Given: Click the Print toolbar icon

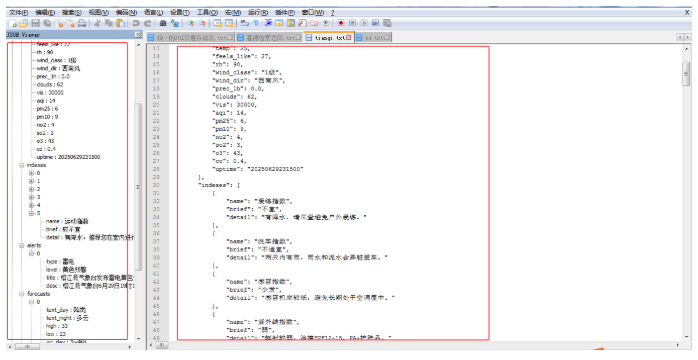Looking at the screenshot, I should [x=82, y=23].
